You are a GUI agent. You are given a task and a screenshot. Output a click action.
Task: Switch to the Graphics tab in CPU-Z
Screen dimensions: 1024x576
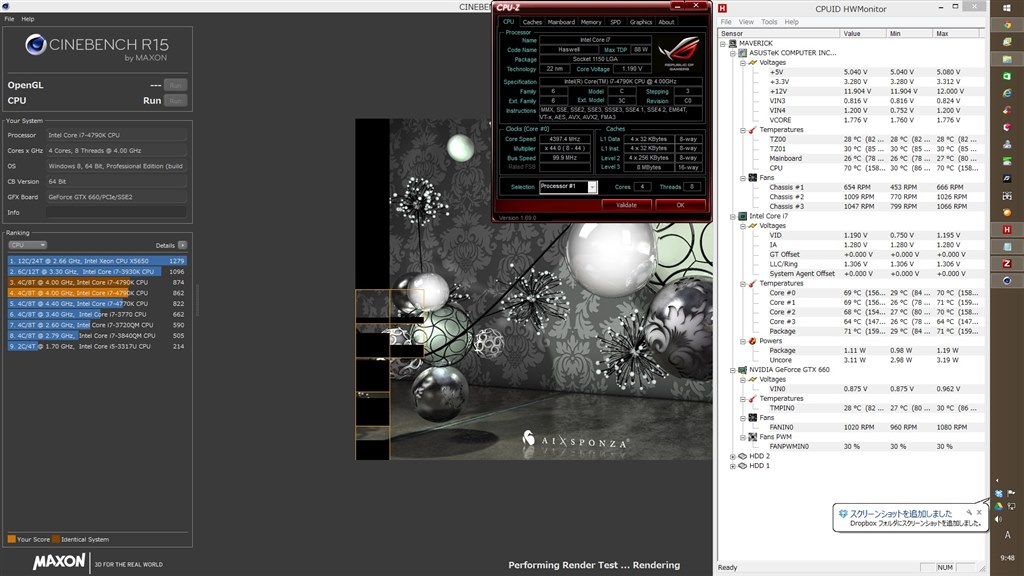click(x=641, y=22)
